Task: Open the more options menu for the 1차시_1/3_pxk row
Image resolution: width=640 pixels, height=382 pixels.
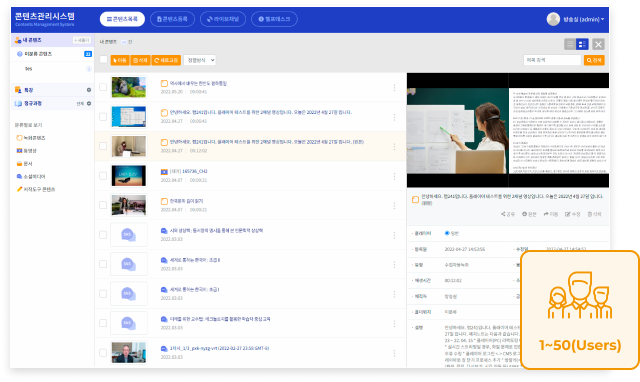Action: pos(394,353)
